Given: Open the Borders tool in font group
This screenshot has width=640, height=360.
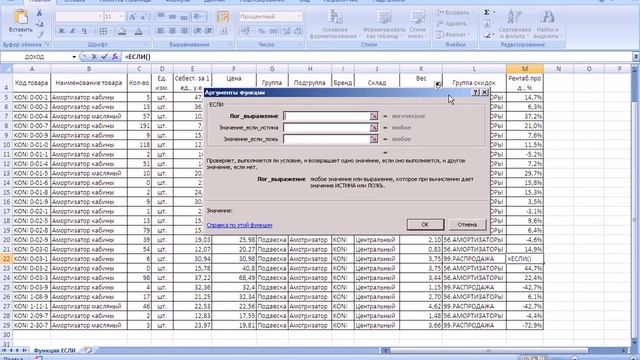Looking at the screenshot, I should pos(104,31).
